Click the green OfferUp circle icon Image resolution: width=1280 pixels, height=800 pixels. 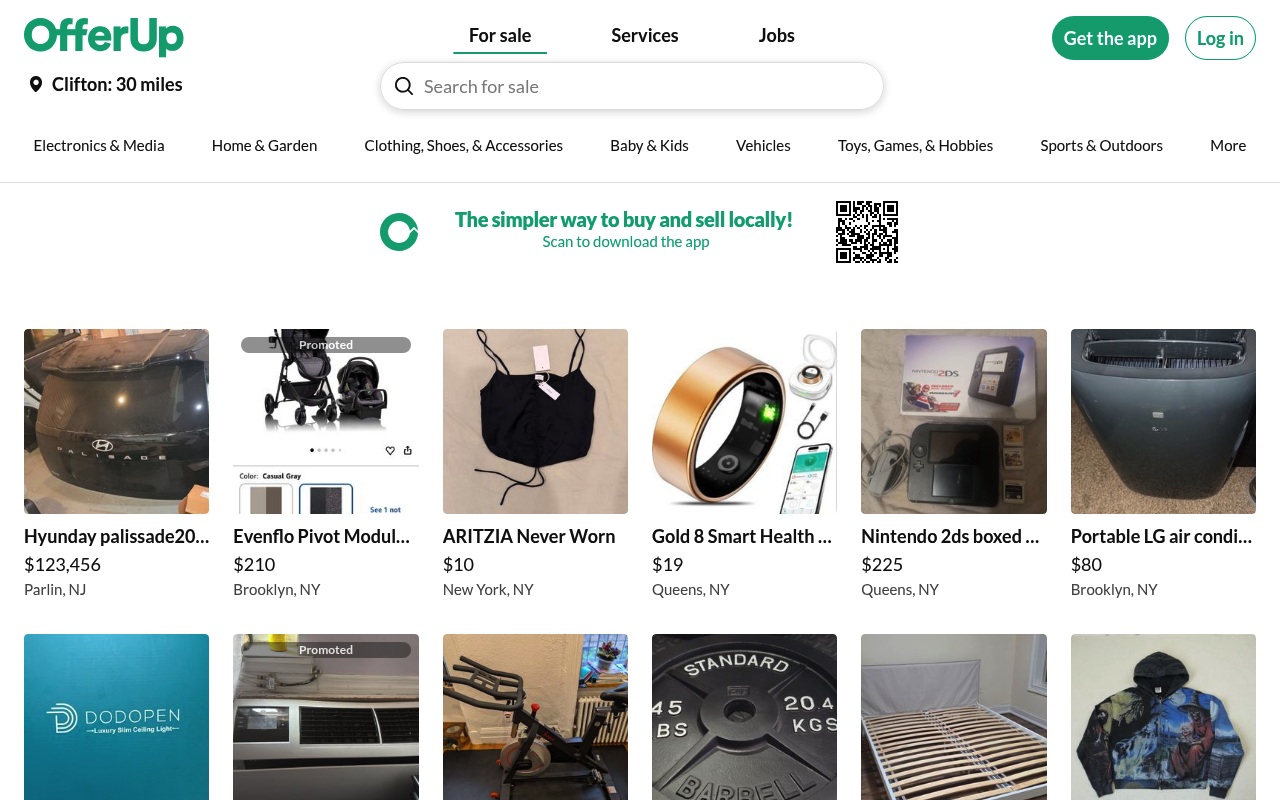(399, 232)
